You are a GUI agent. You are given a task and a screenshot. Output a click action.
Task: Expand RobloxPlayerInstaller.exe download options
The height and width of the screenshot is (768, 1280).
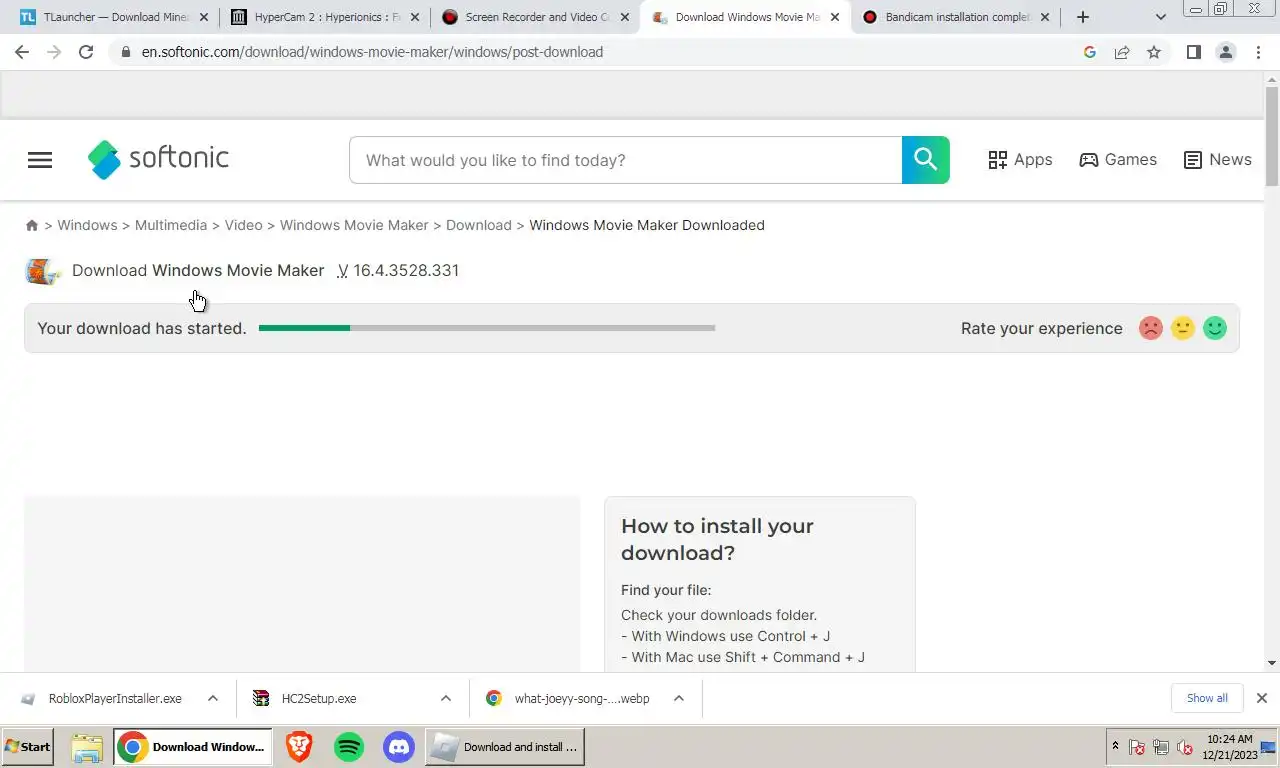[x=213, y=699]
